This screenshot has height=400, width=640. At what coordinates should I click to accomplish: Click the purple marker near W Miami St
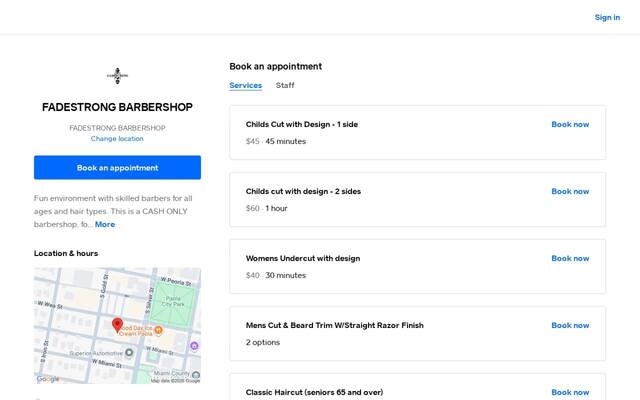click(x=194, y=346)
